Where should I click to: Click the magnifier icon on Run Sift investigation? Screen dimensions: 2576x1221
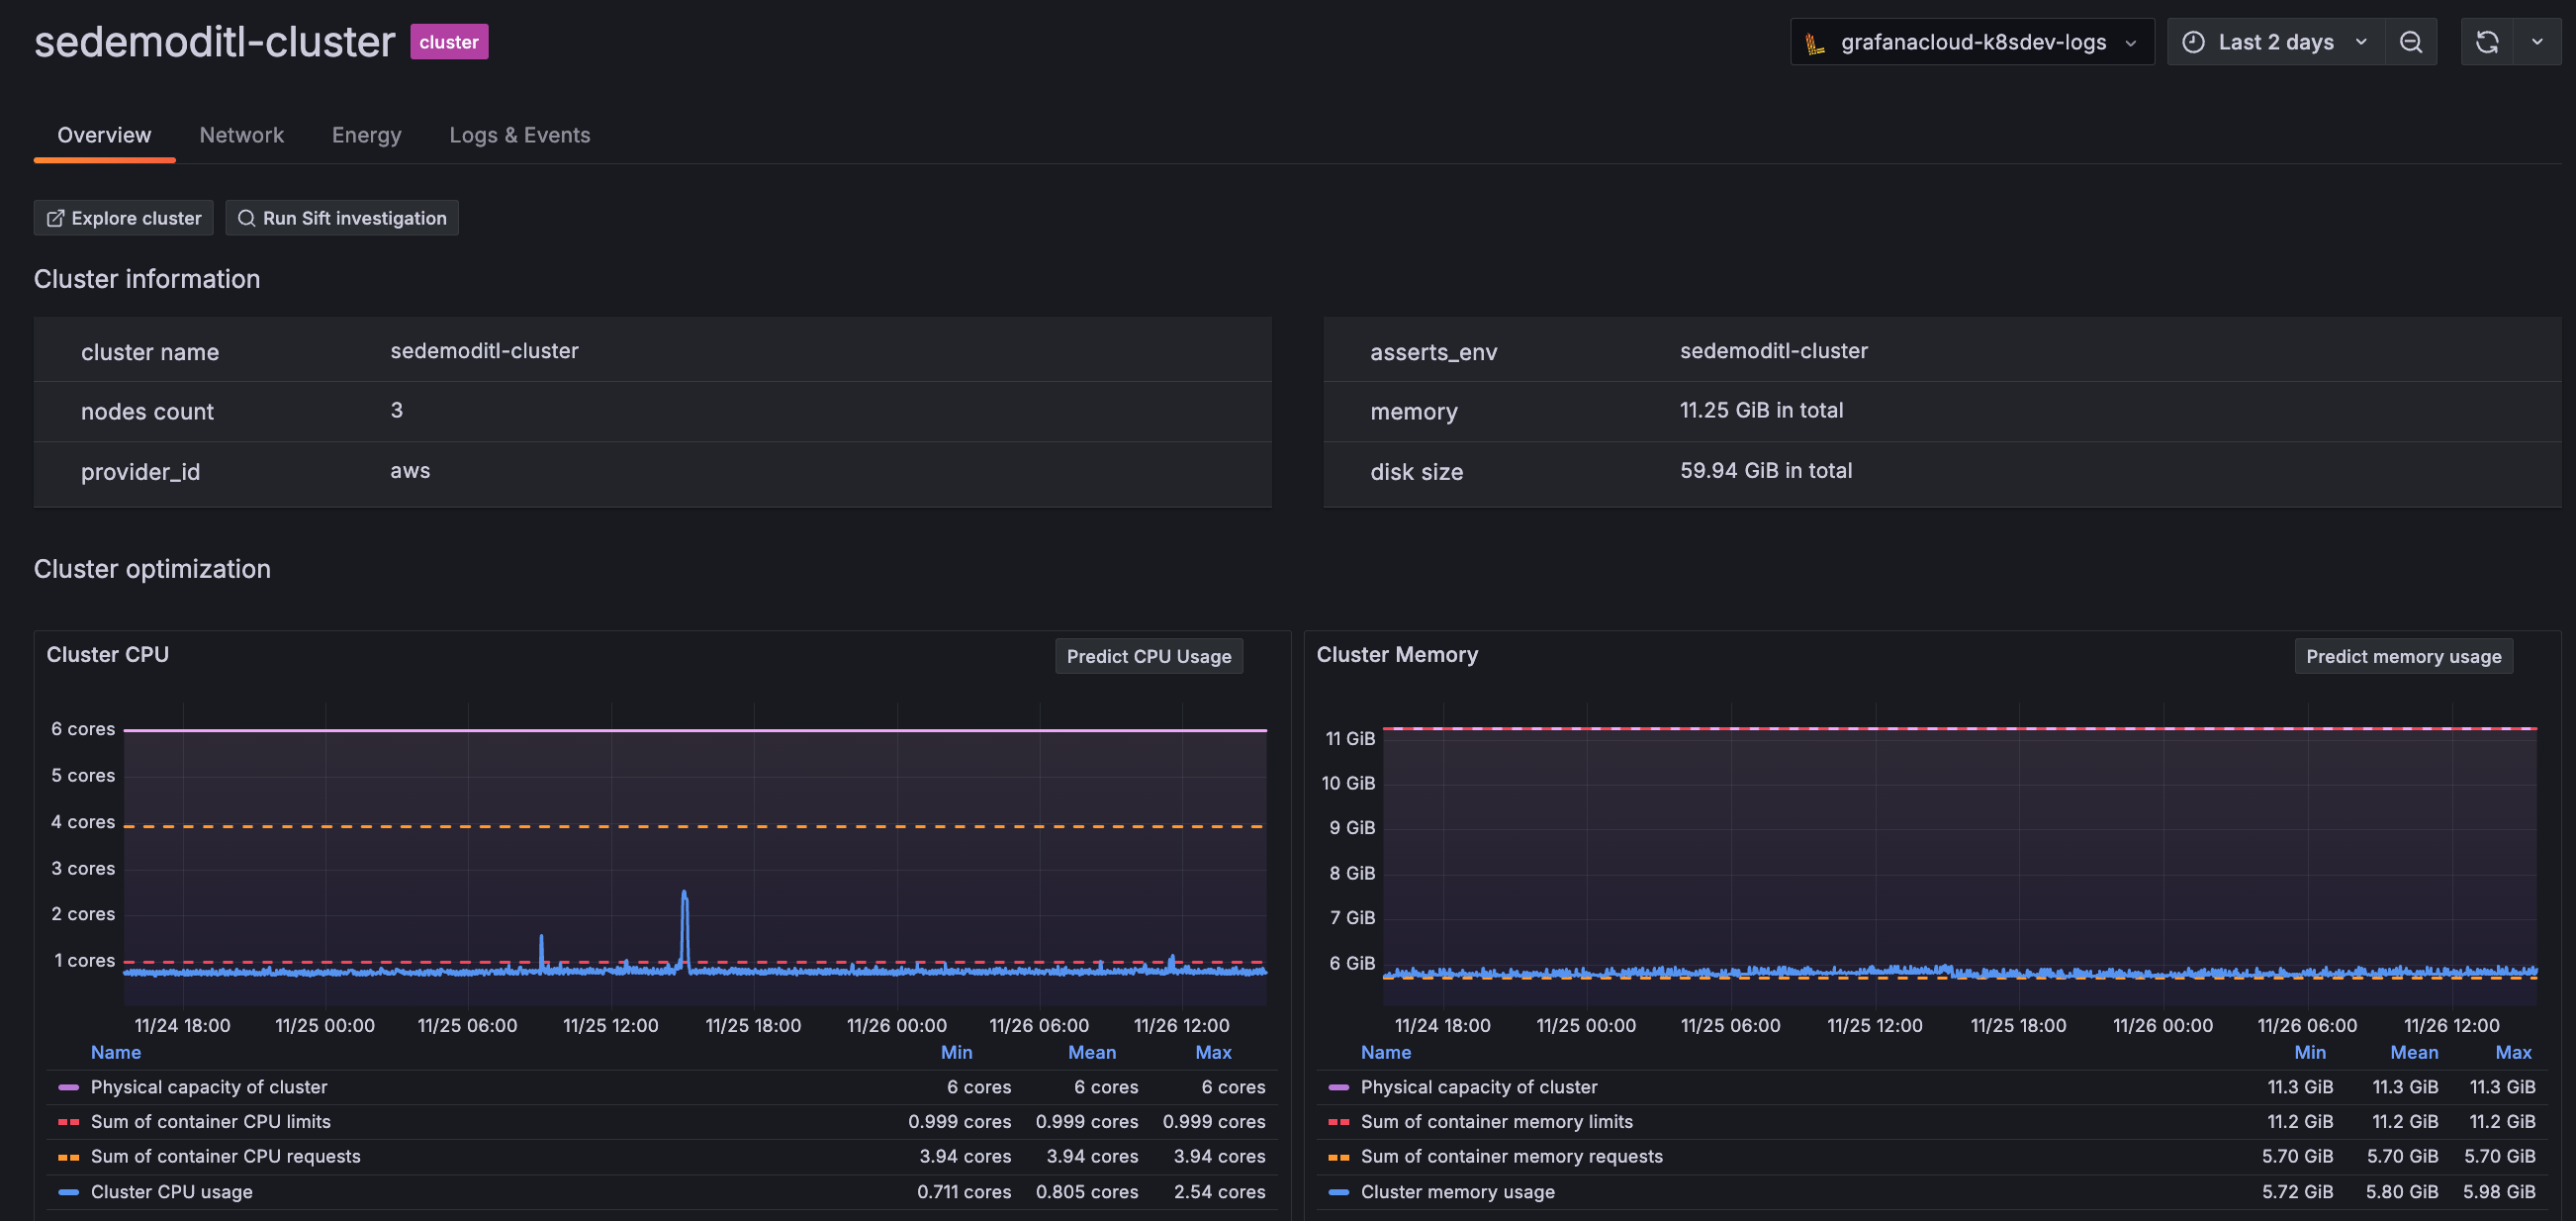(246, 218)
